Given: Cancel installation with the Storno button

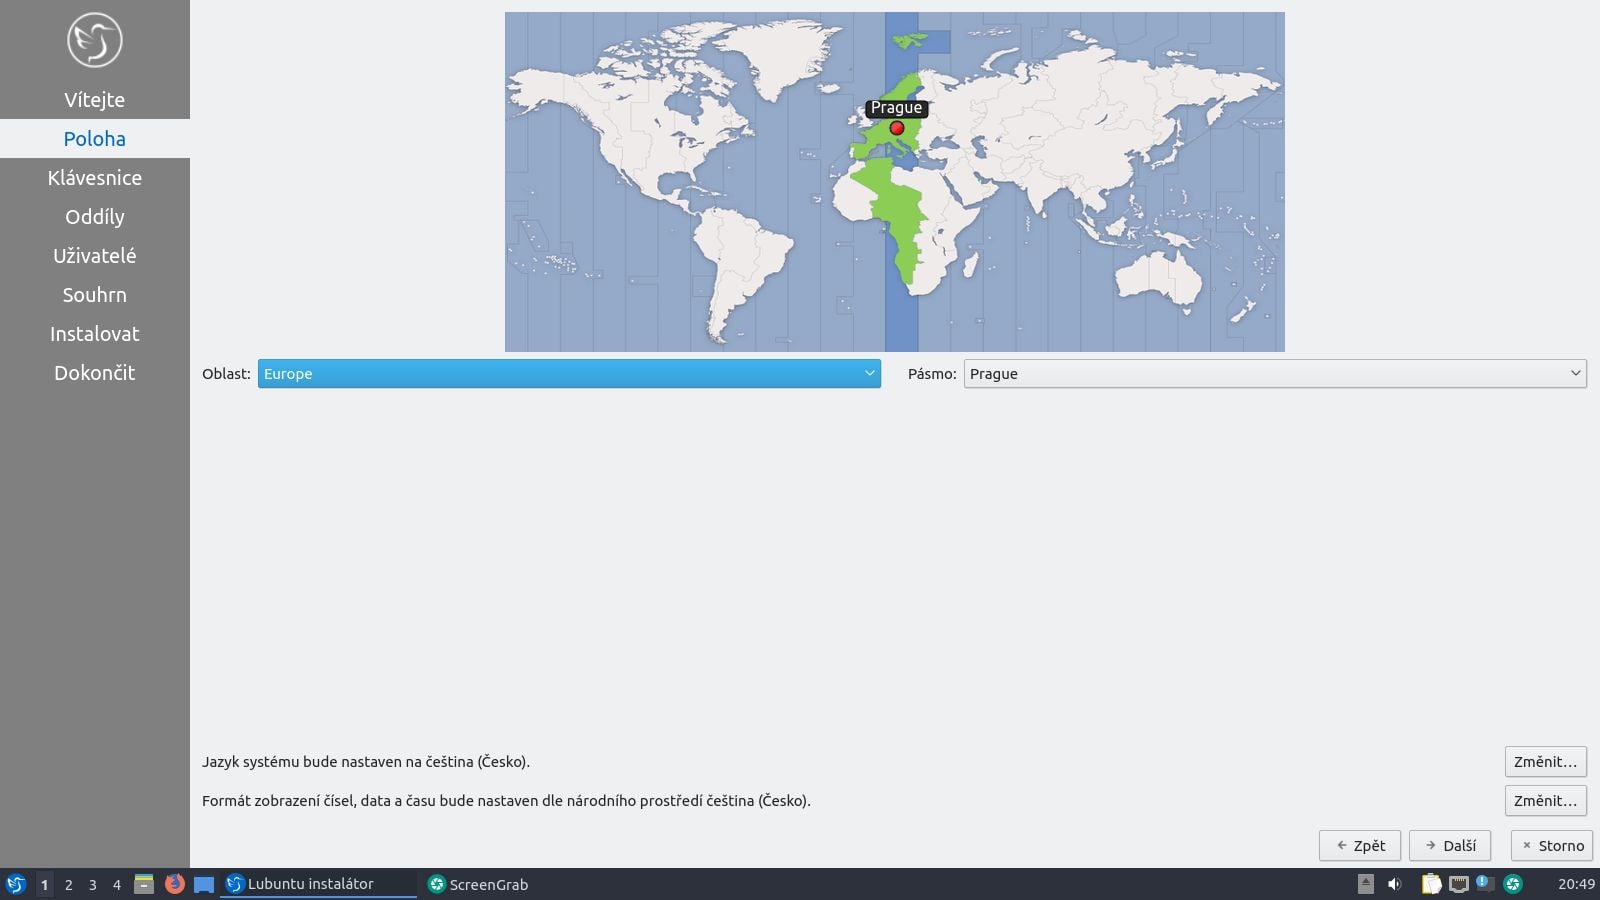Looking at the screenshot, I should pyautogui.click(x=1551, y=845).
